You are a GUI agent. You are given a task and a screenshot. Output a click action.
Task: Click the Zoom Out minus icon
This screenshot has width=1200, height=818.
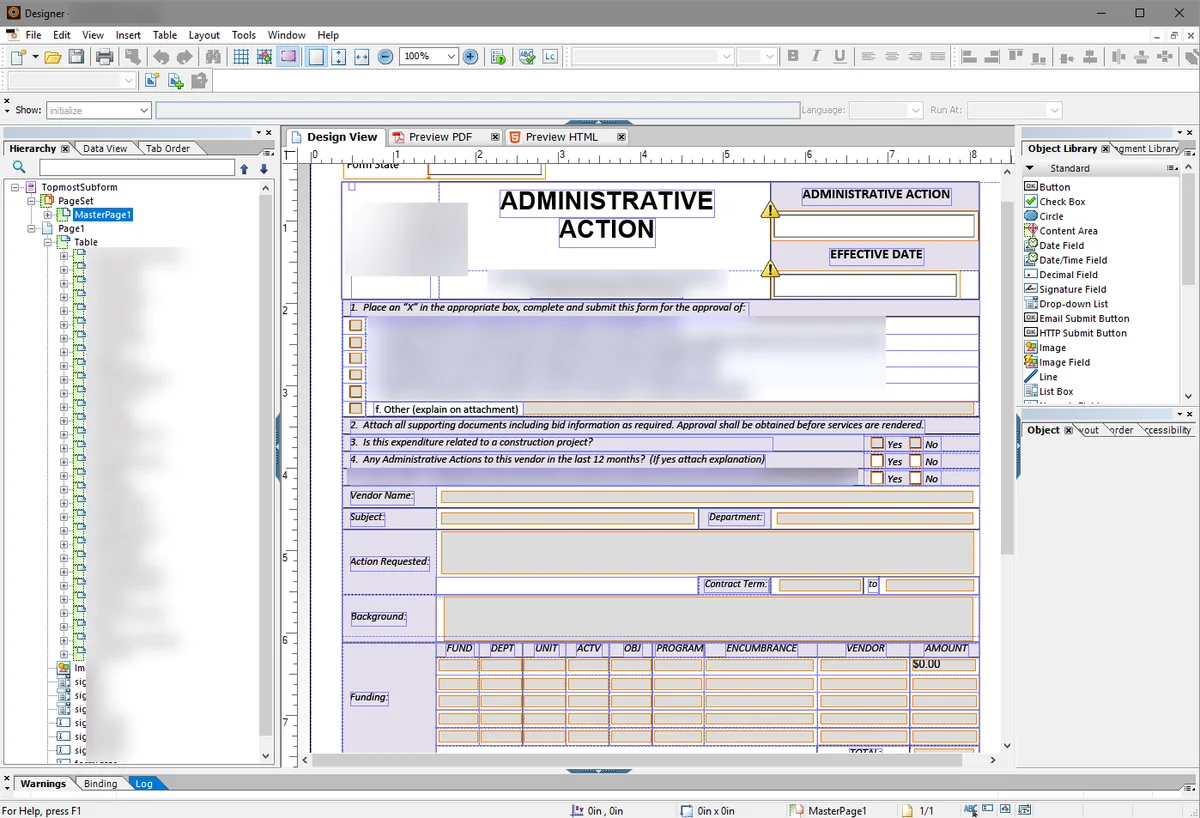click(385, 57)
